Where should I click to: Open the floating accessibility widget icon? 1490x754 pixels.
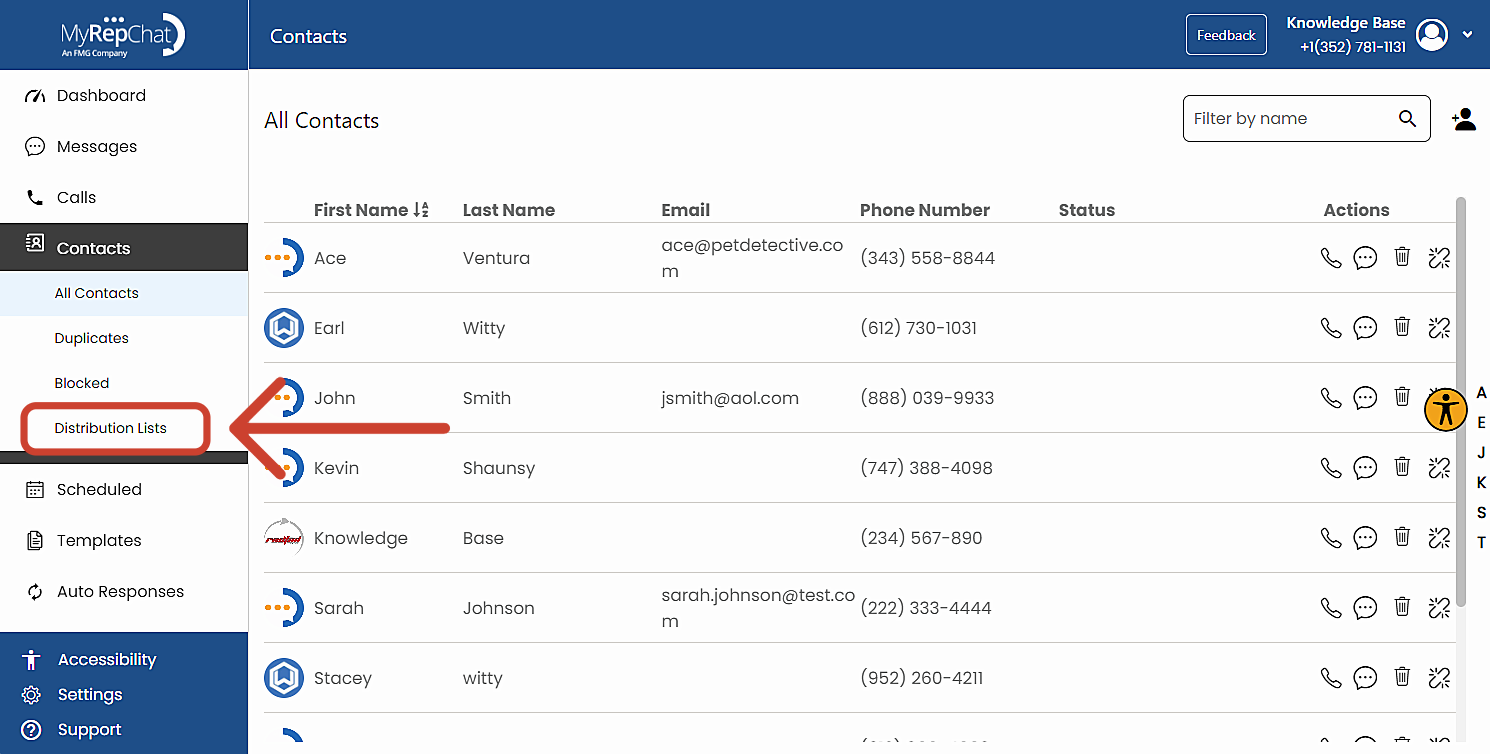tap(1445, 410)
